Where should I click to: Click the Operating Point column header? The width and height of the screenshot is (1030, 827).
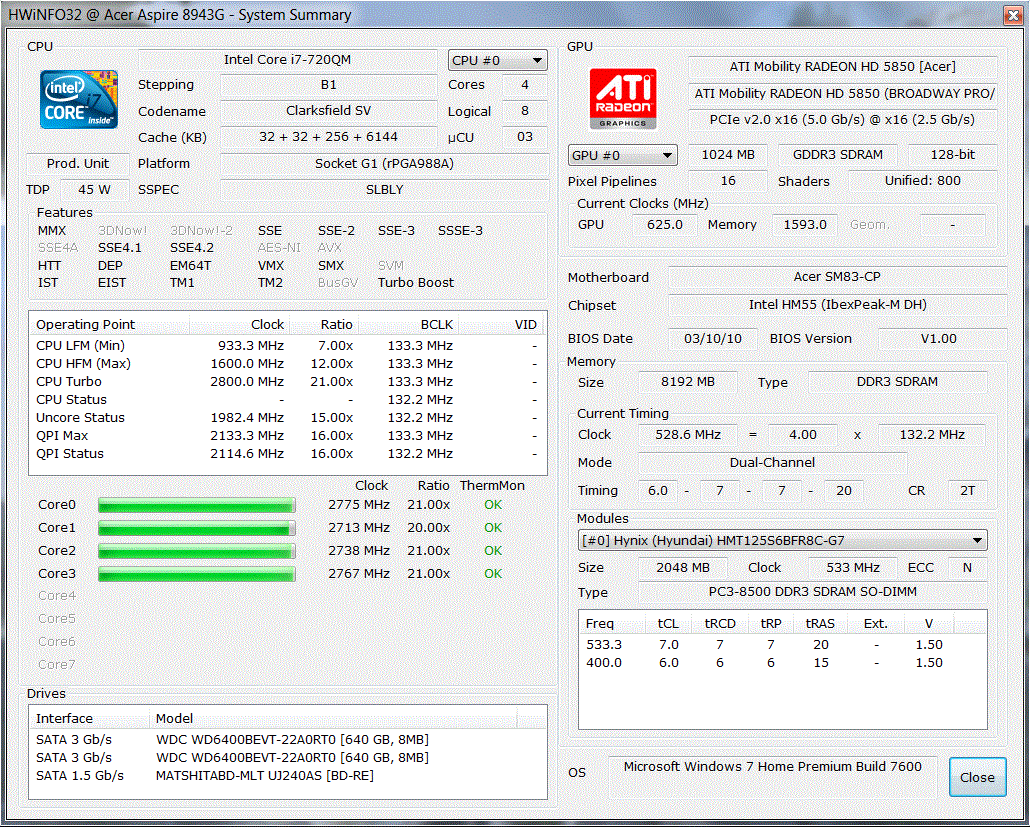[x=110, y=324]
